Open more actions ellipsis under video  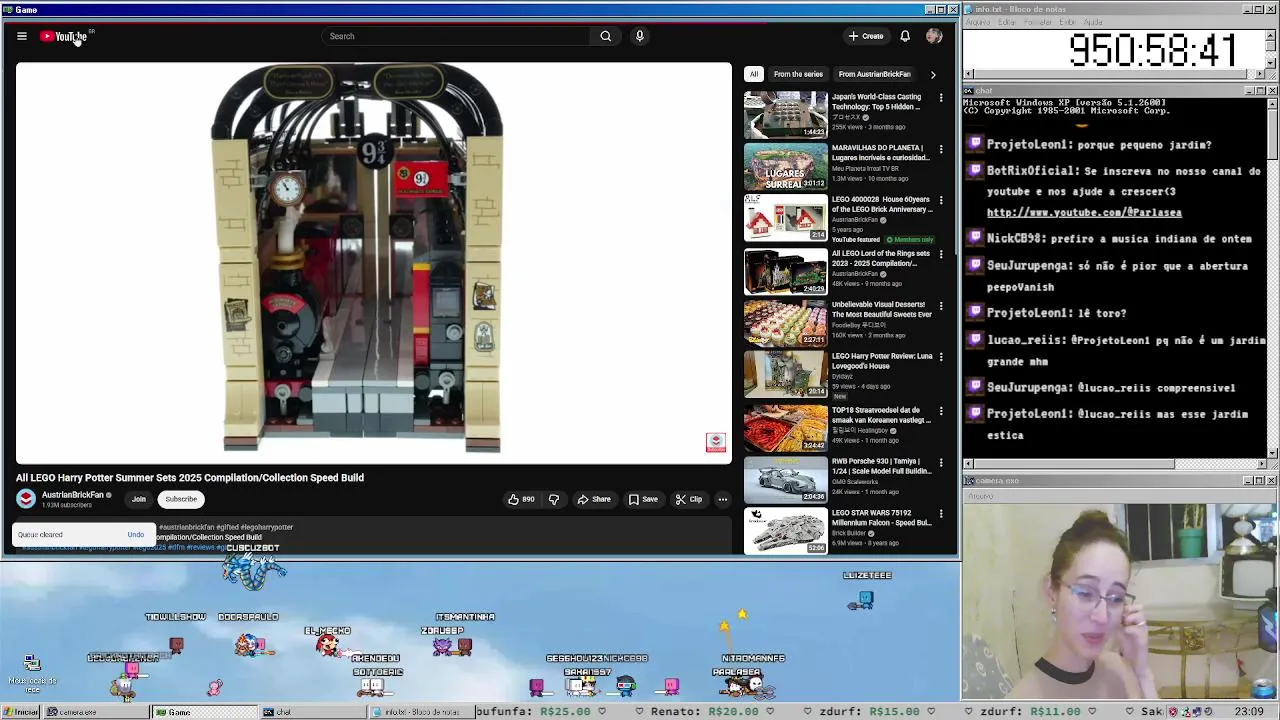tap(722, 499)
